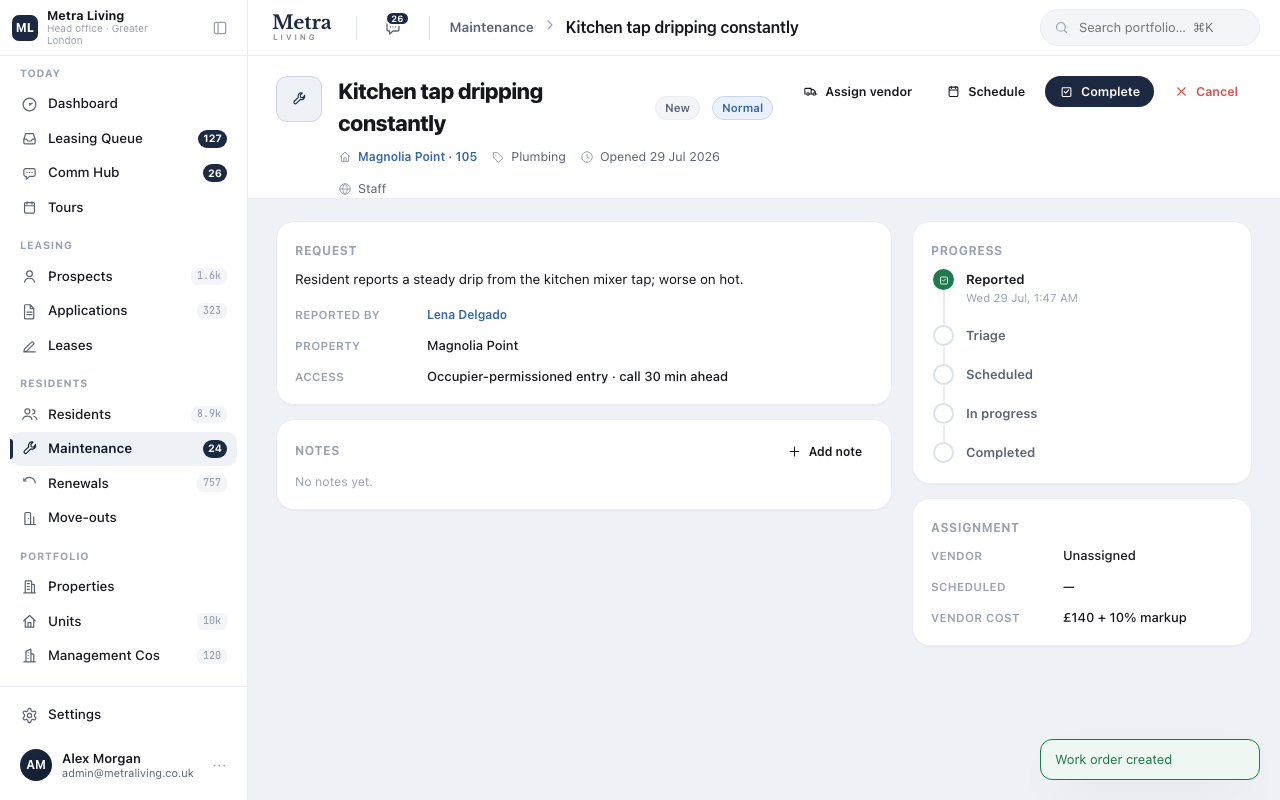Open Lena Delgado reporter link
Image resolution: width=1280 pixels, height=800 pixels.
point(467,315)
